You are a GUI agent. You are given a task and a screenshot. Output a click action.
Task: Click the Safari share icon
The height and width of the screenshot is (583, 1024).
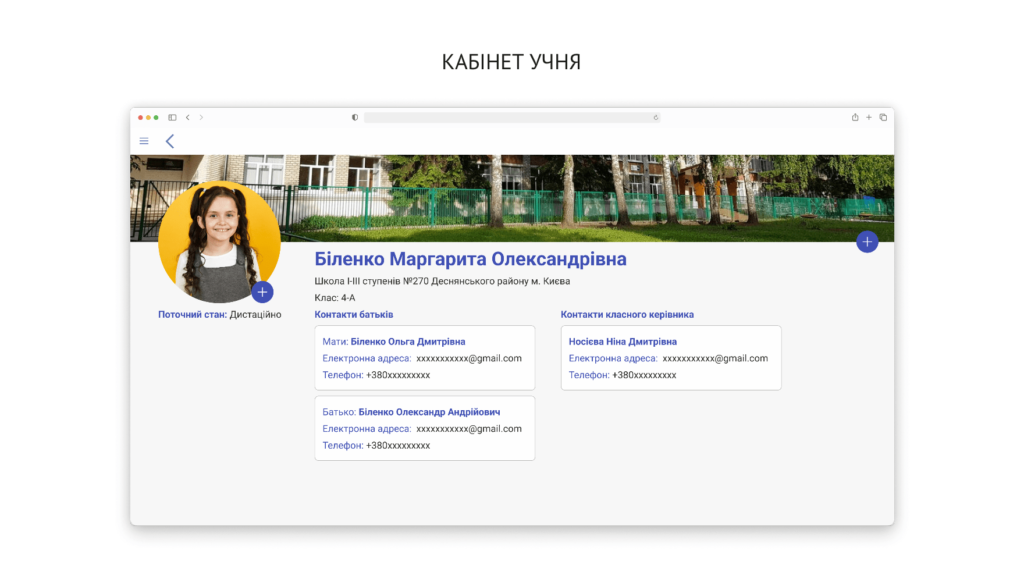pyautogui.click(x=855, y=118)
